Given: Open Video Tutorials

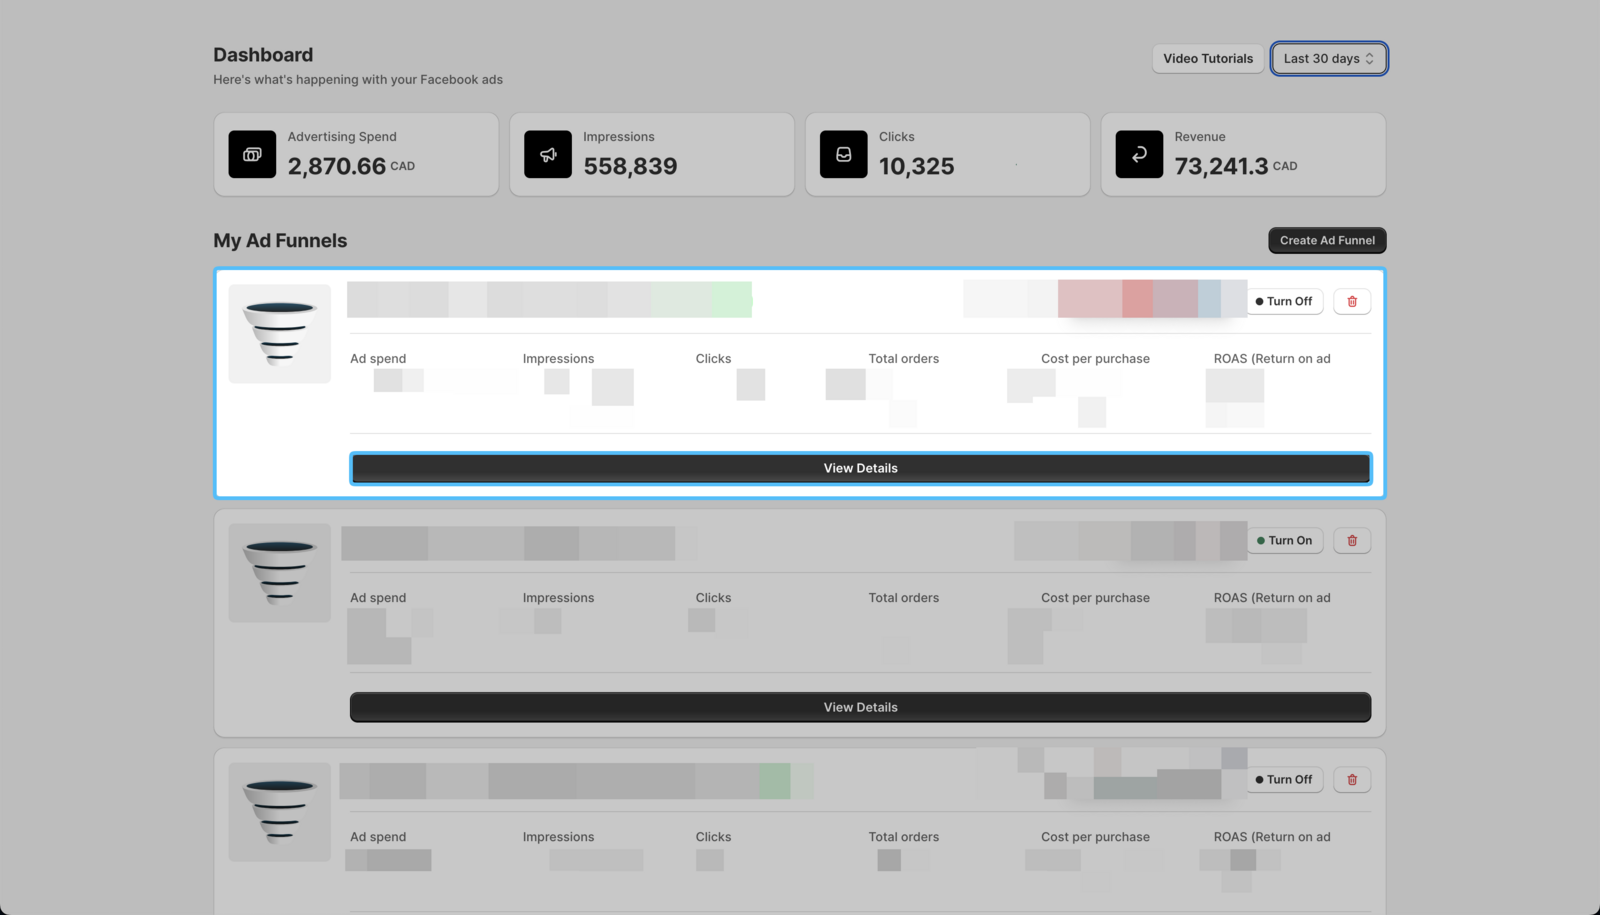Looking at the screenshot, I should tap(1207, 58).
